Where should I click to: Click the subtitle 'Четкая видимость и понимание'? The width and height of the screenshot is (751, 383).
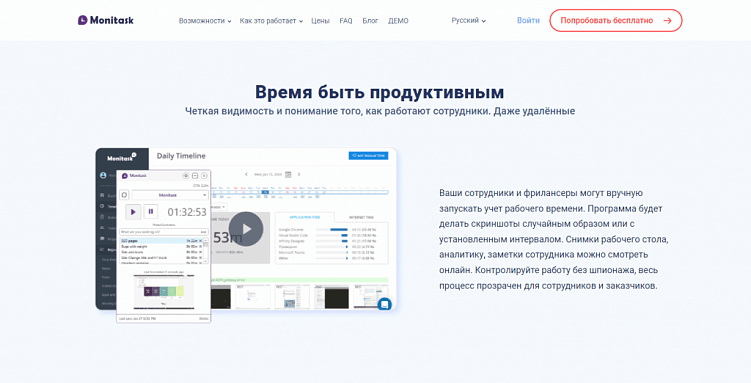(380, 111)
